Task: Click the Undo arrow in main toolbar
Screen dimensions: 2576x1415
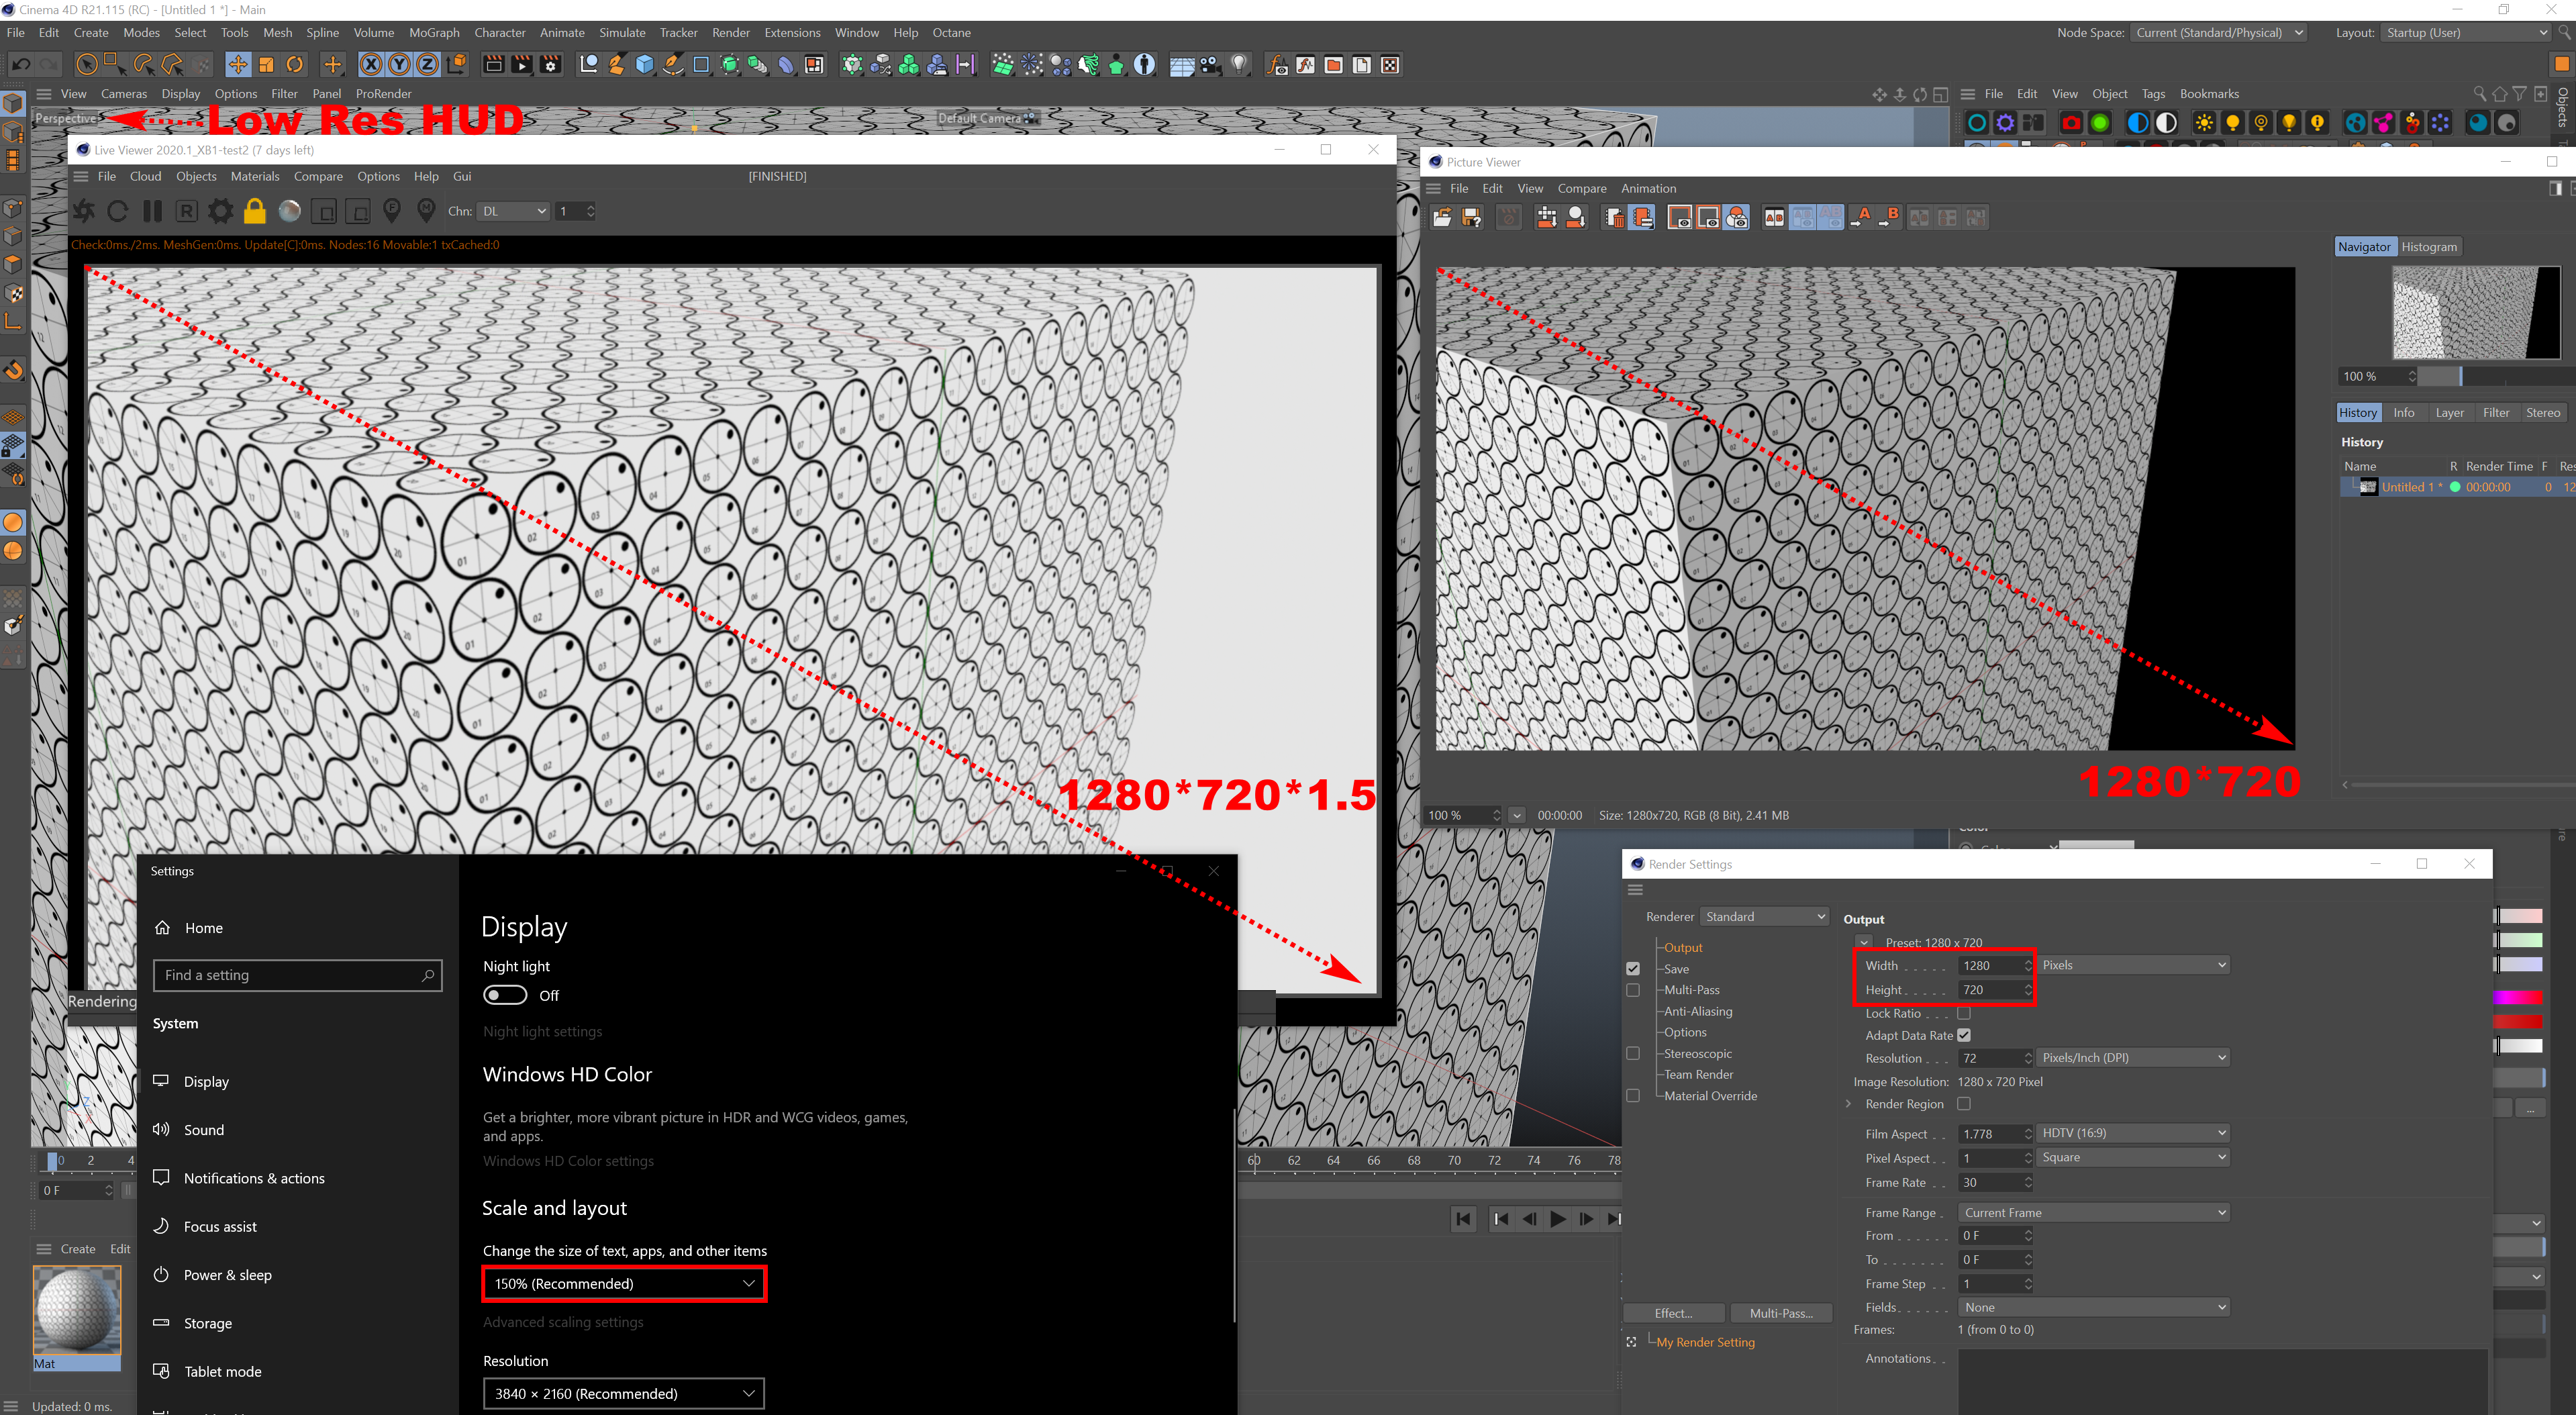Action: (x=20, y=65)
